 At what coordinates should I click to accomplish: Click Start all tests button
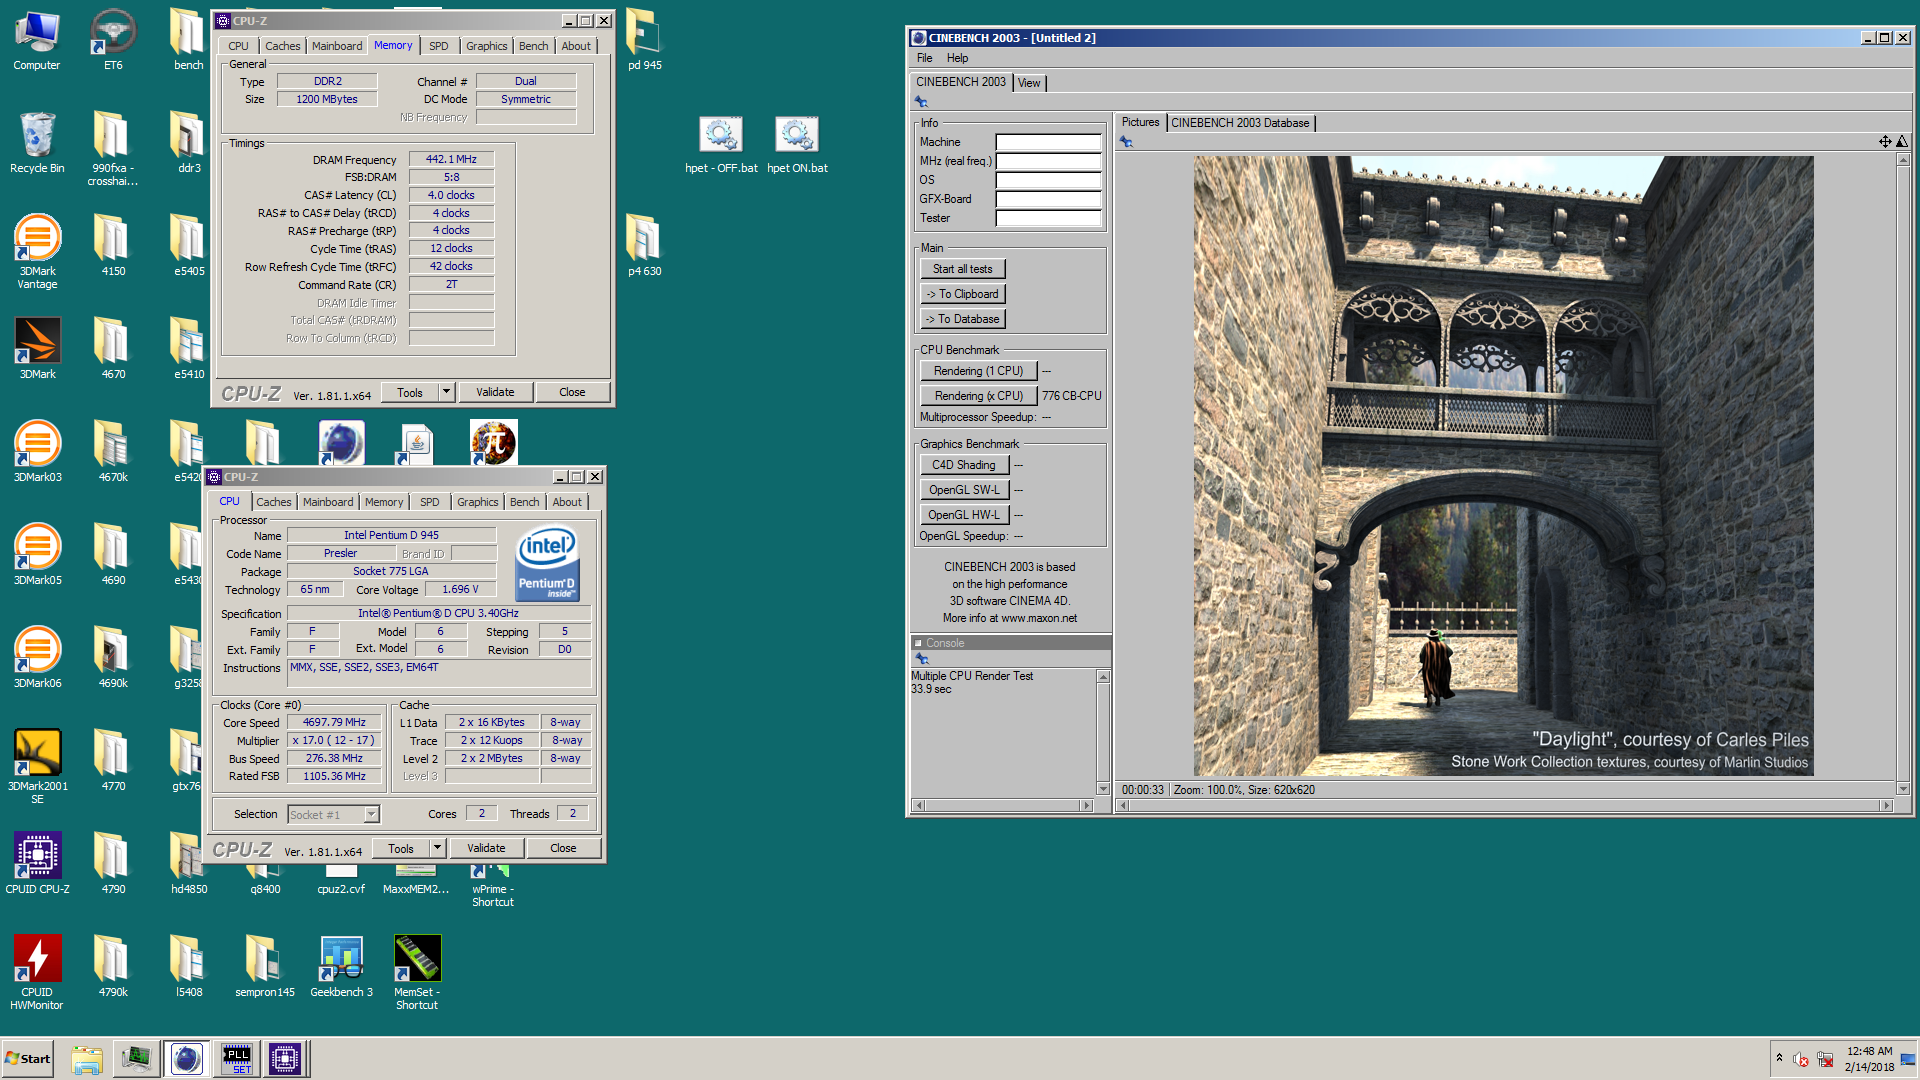coord(962,269)
